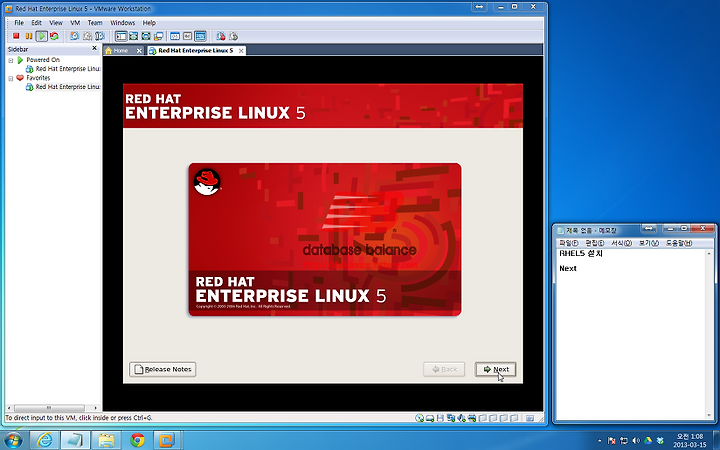Click the Full Screen toolbar icon
Image resolution: width=720 pixels, height=450 pixels.
tap(146, 36)
